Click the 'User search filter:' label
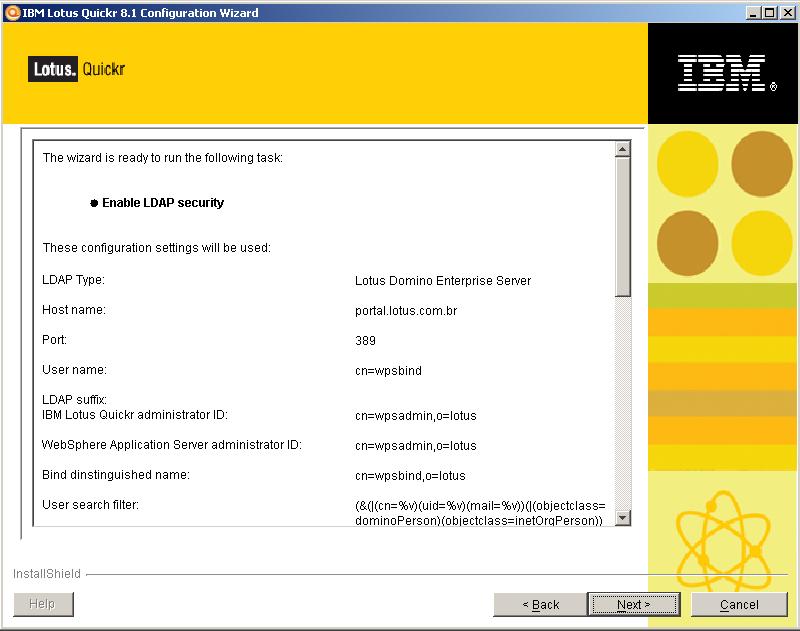The image size is (800, 631). click(90, 505)
